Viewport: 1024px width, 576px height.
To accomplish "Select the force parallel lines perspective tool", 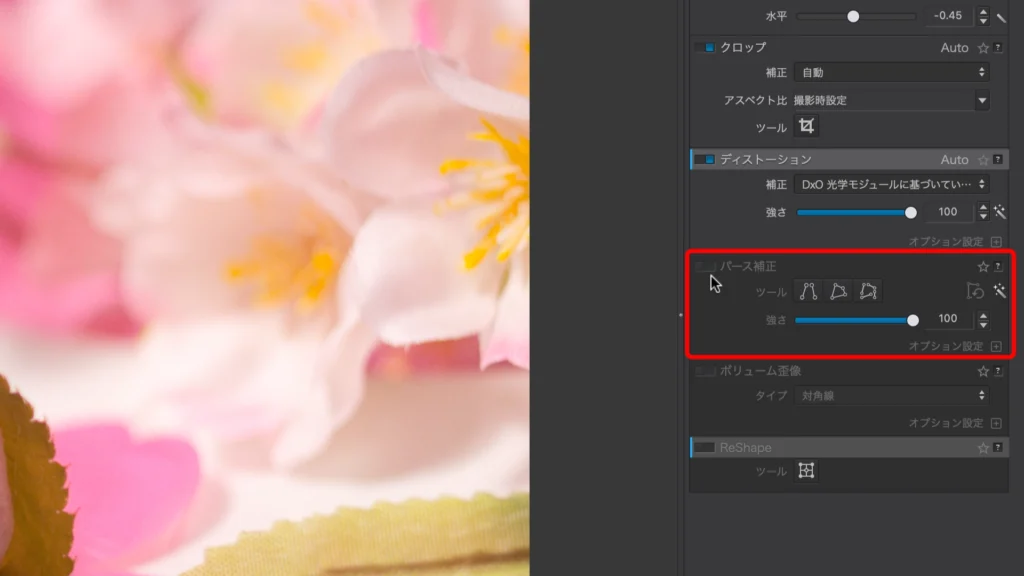I will click(808, 292).
